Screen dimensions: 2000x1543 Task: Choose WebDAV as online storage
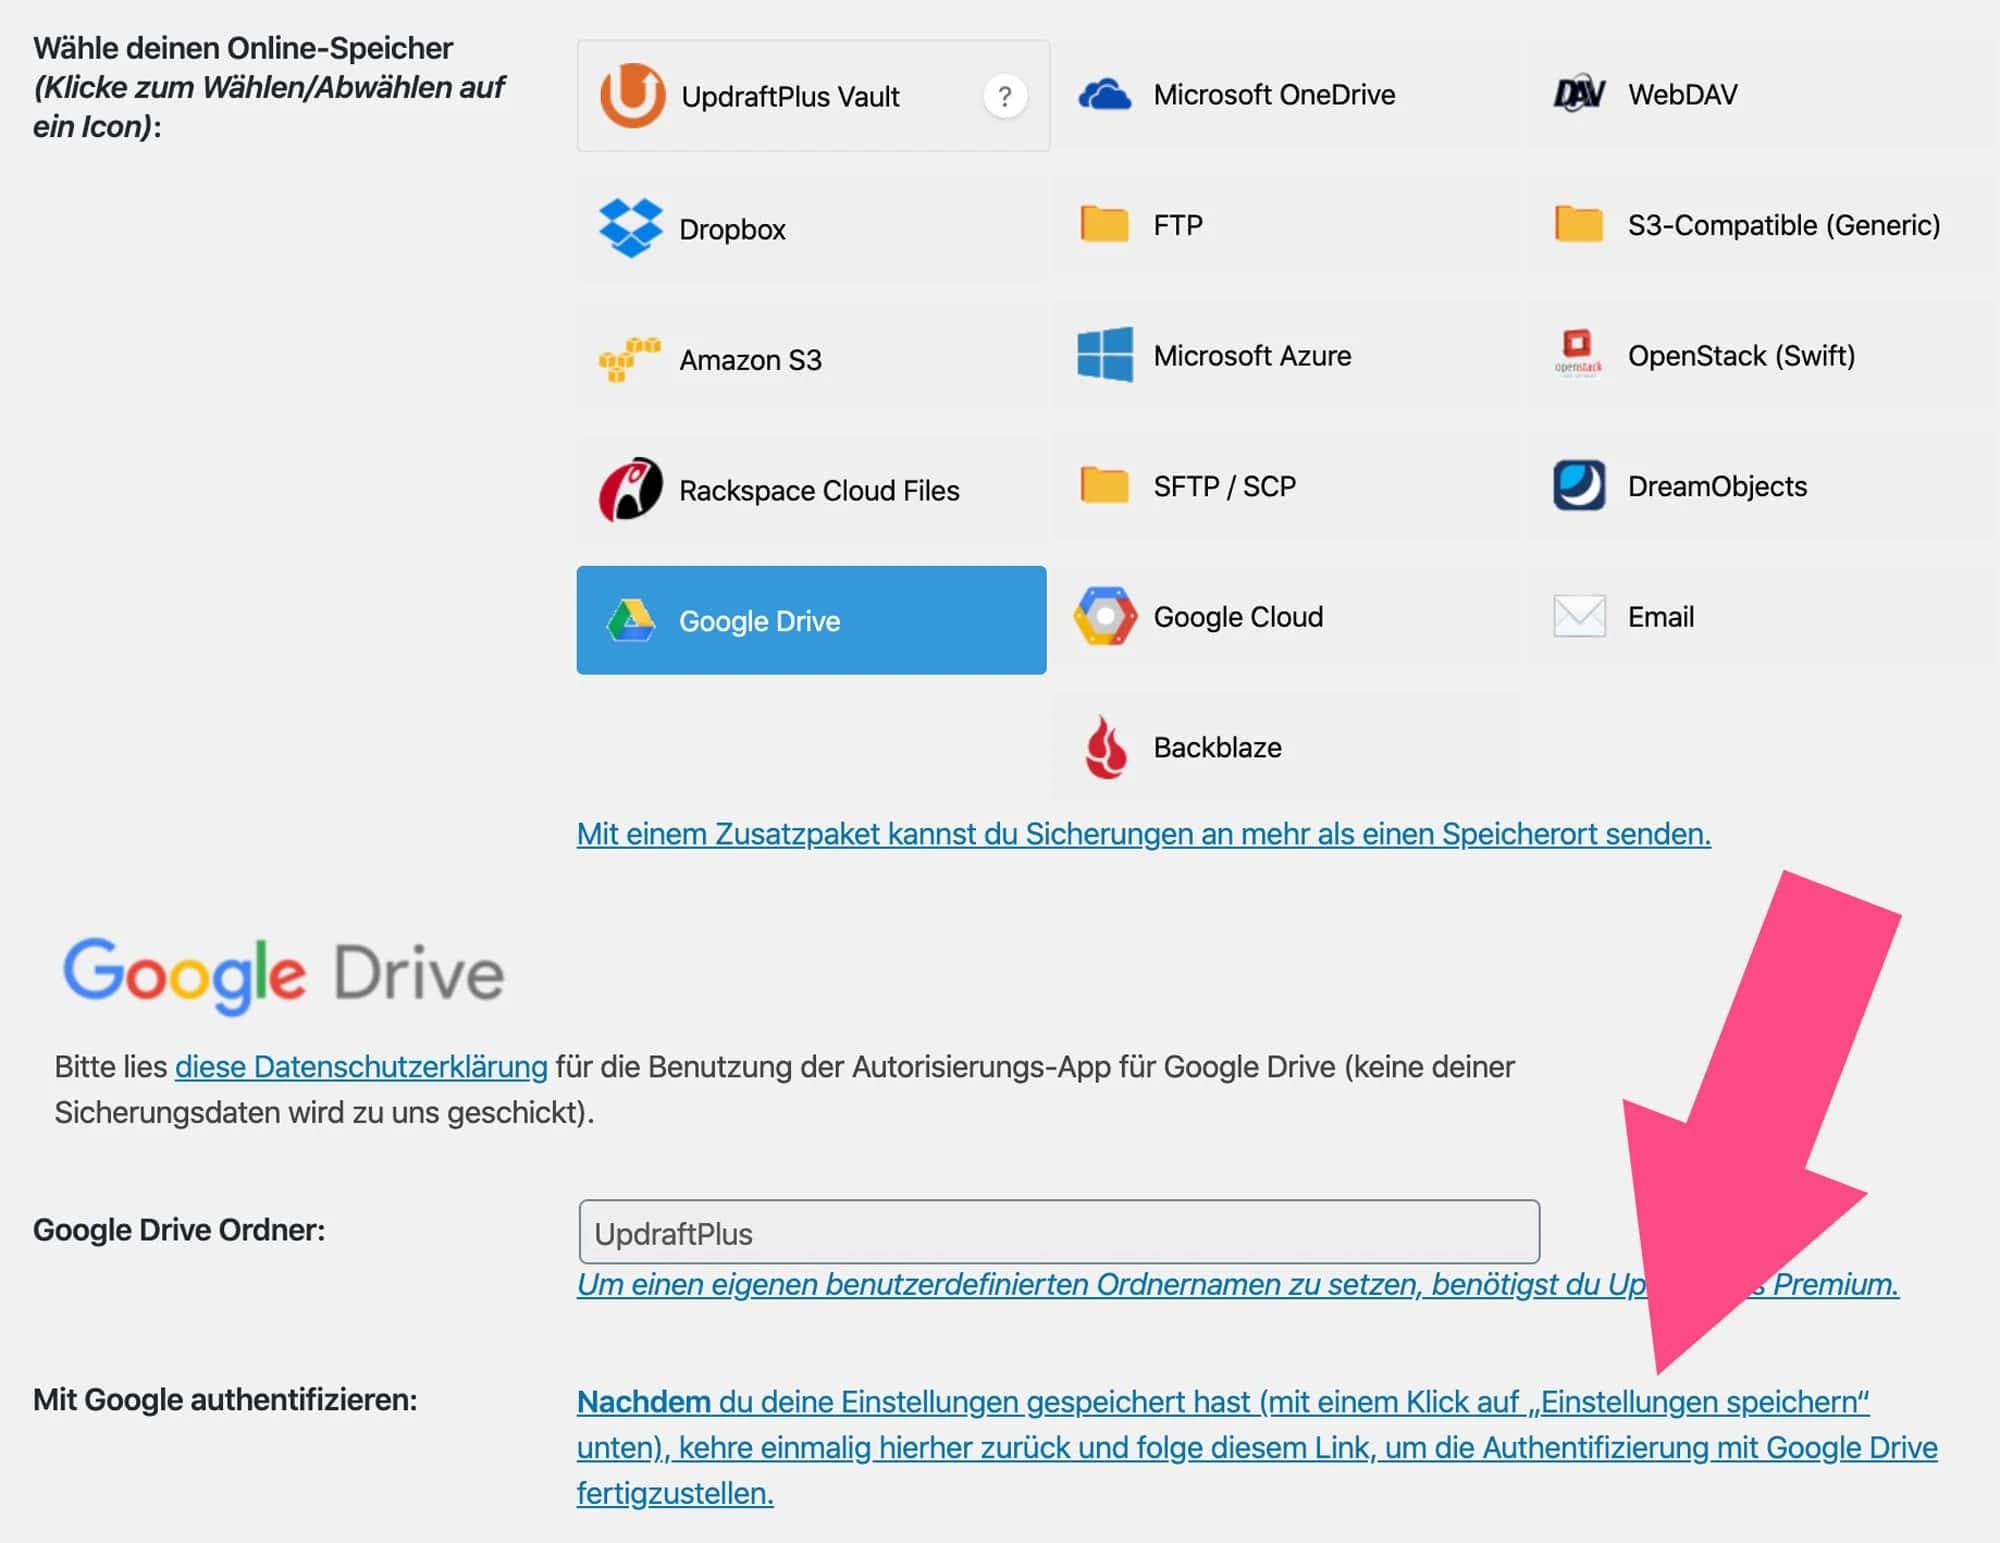click(x=1680, y=94)
